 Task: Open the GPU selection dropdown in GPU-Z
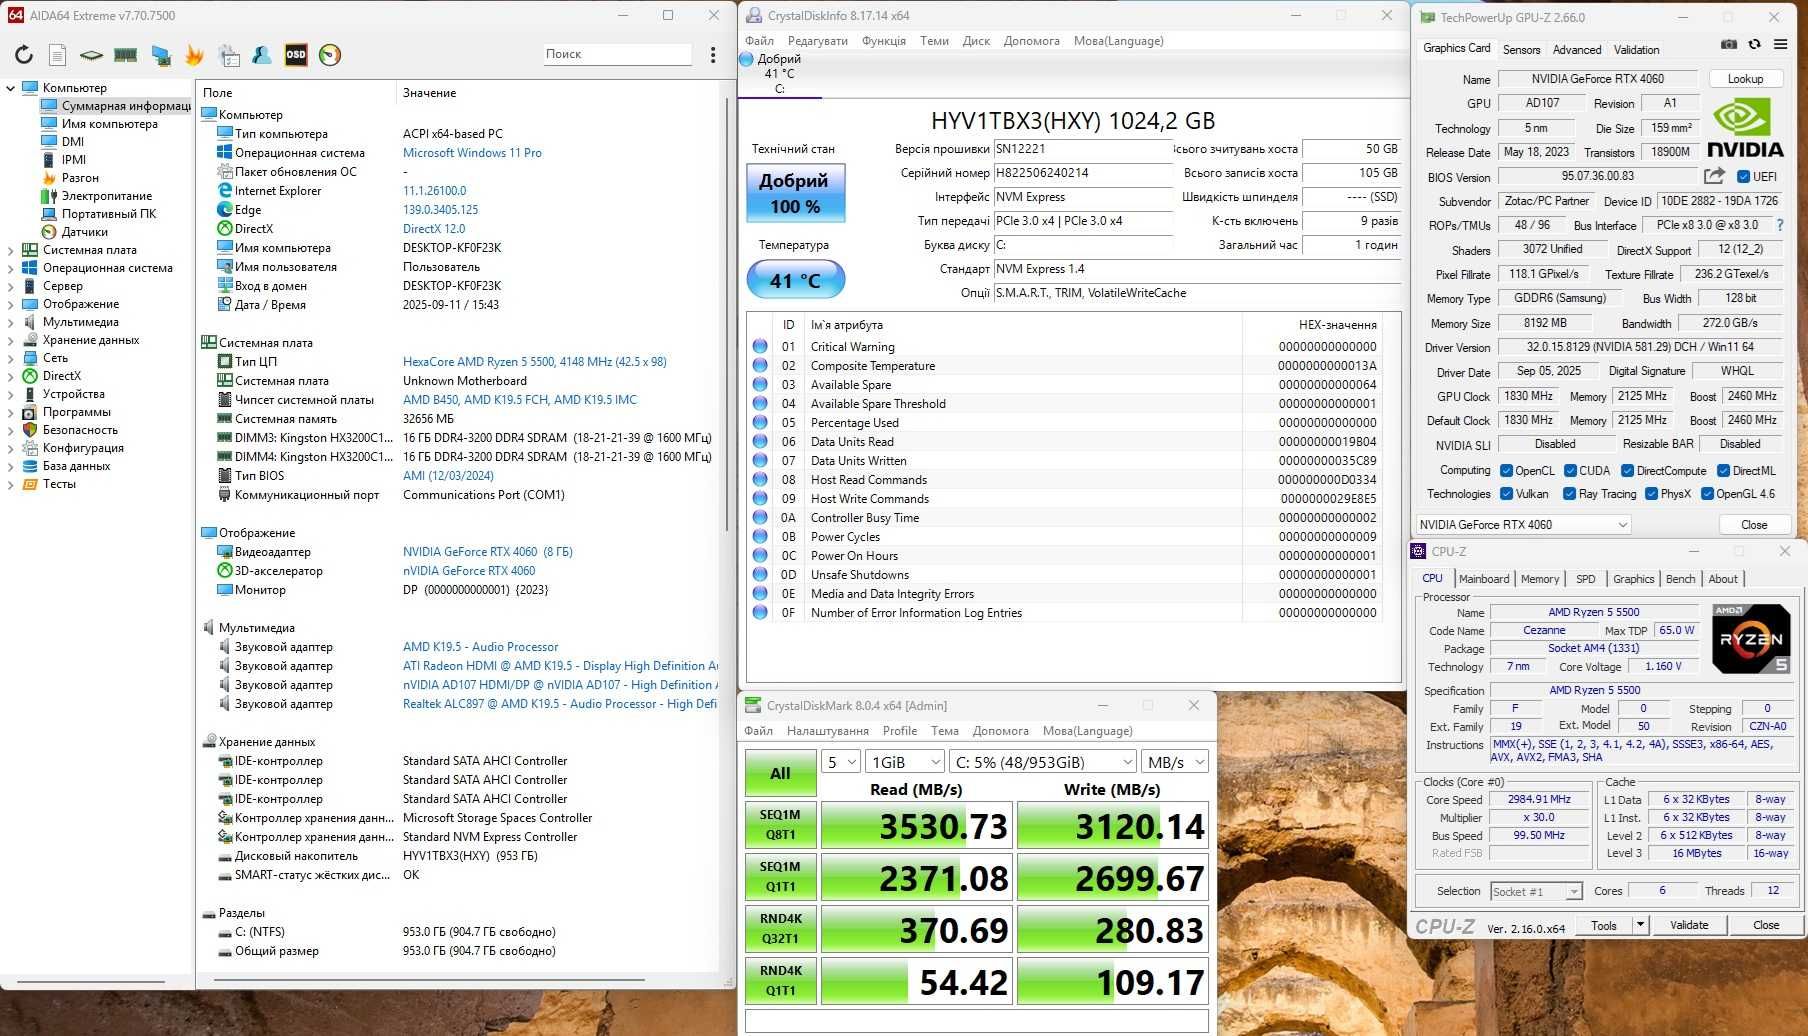[1523, 525]
